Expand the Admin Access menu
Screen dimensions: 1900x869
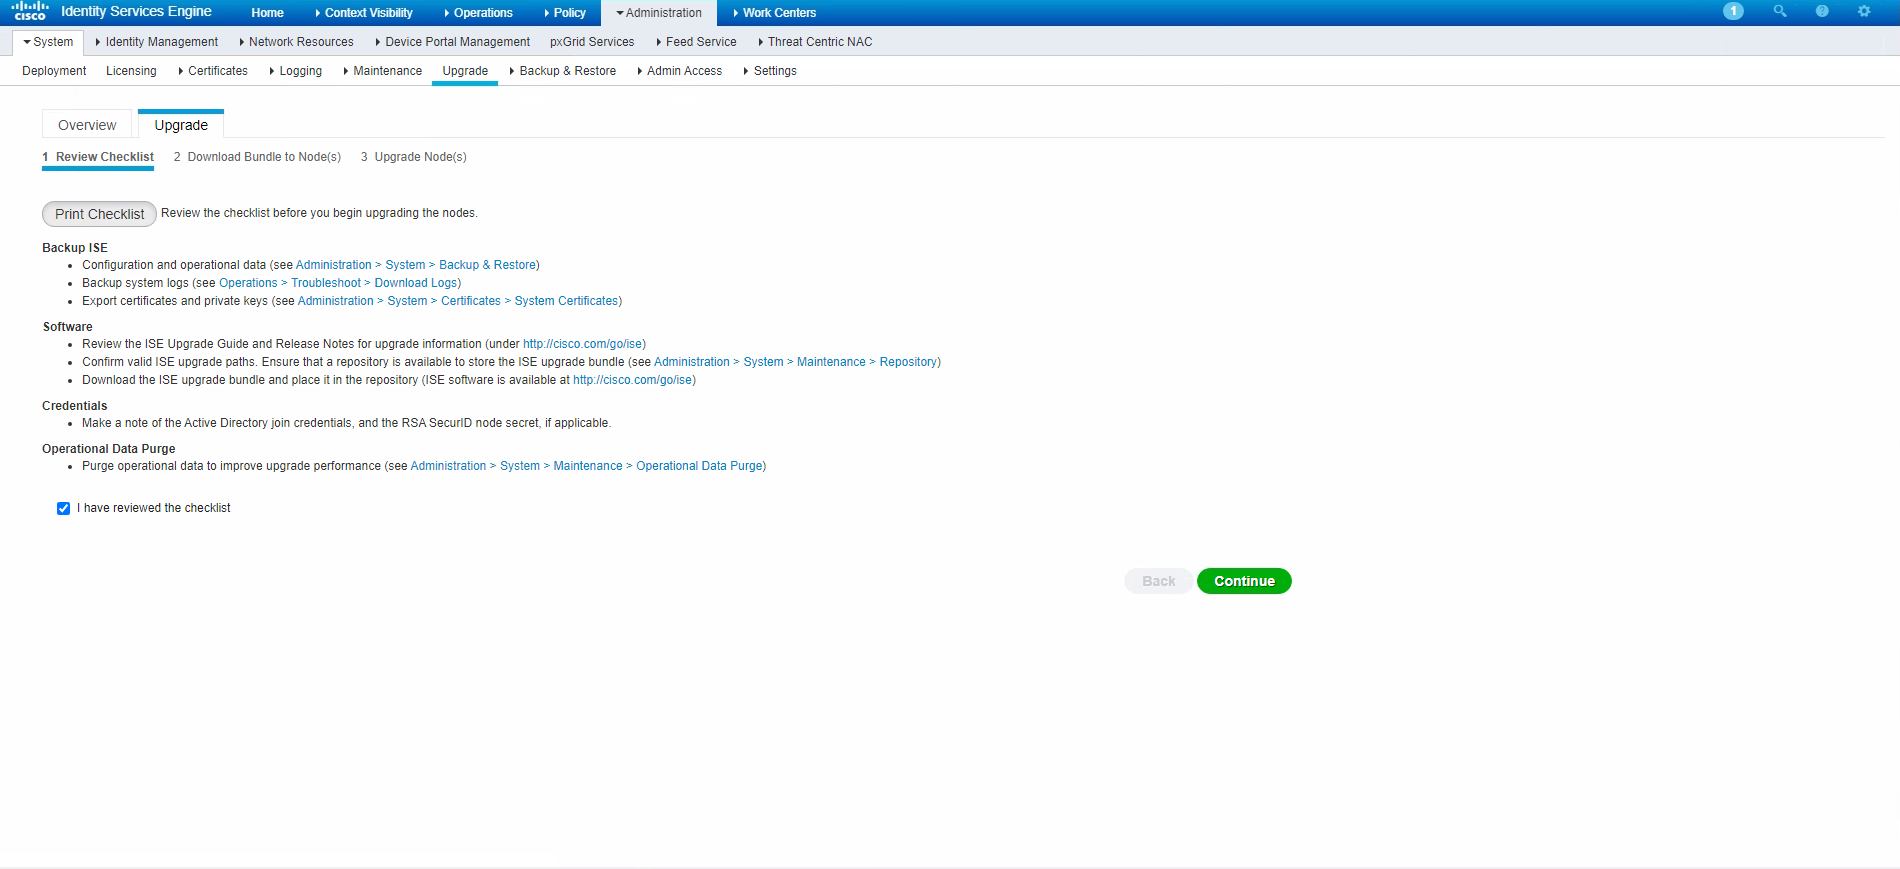(680, 71)
